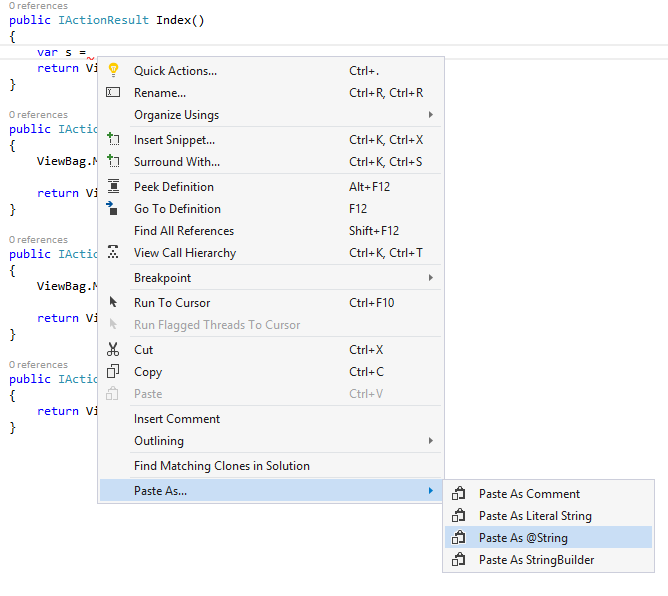Image resolution: width=668 pixels, height=596 pixels.
Task: Choose Surround With... entry
Action: point(271,162)
